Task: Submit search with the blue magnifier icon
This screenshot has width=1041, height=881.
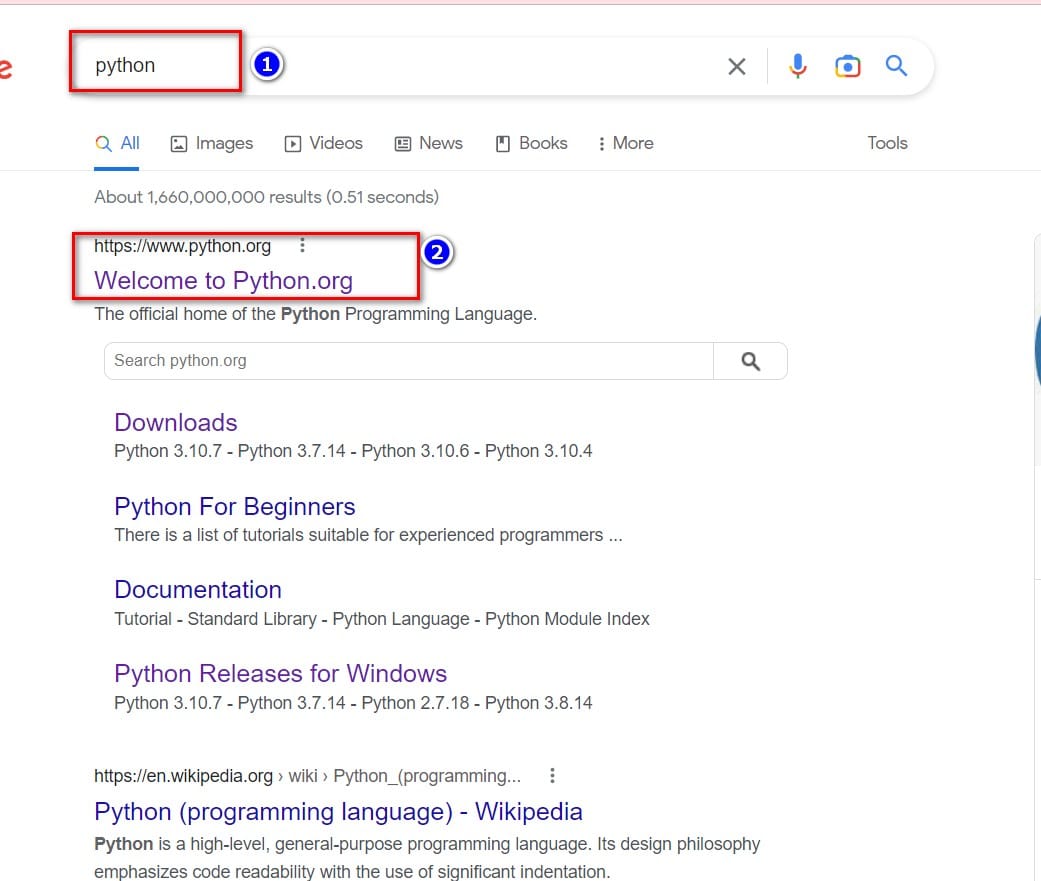Action: coord(896,65)
